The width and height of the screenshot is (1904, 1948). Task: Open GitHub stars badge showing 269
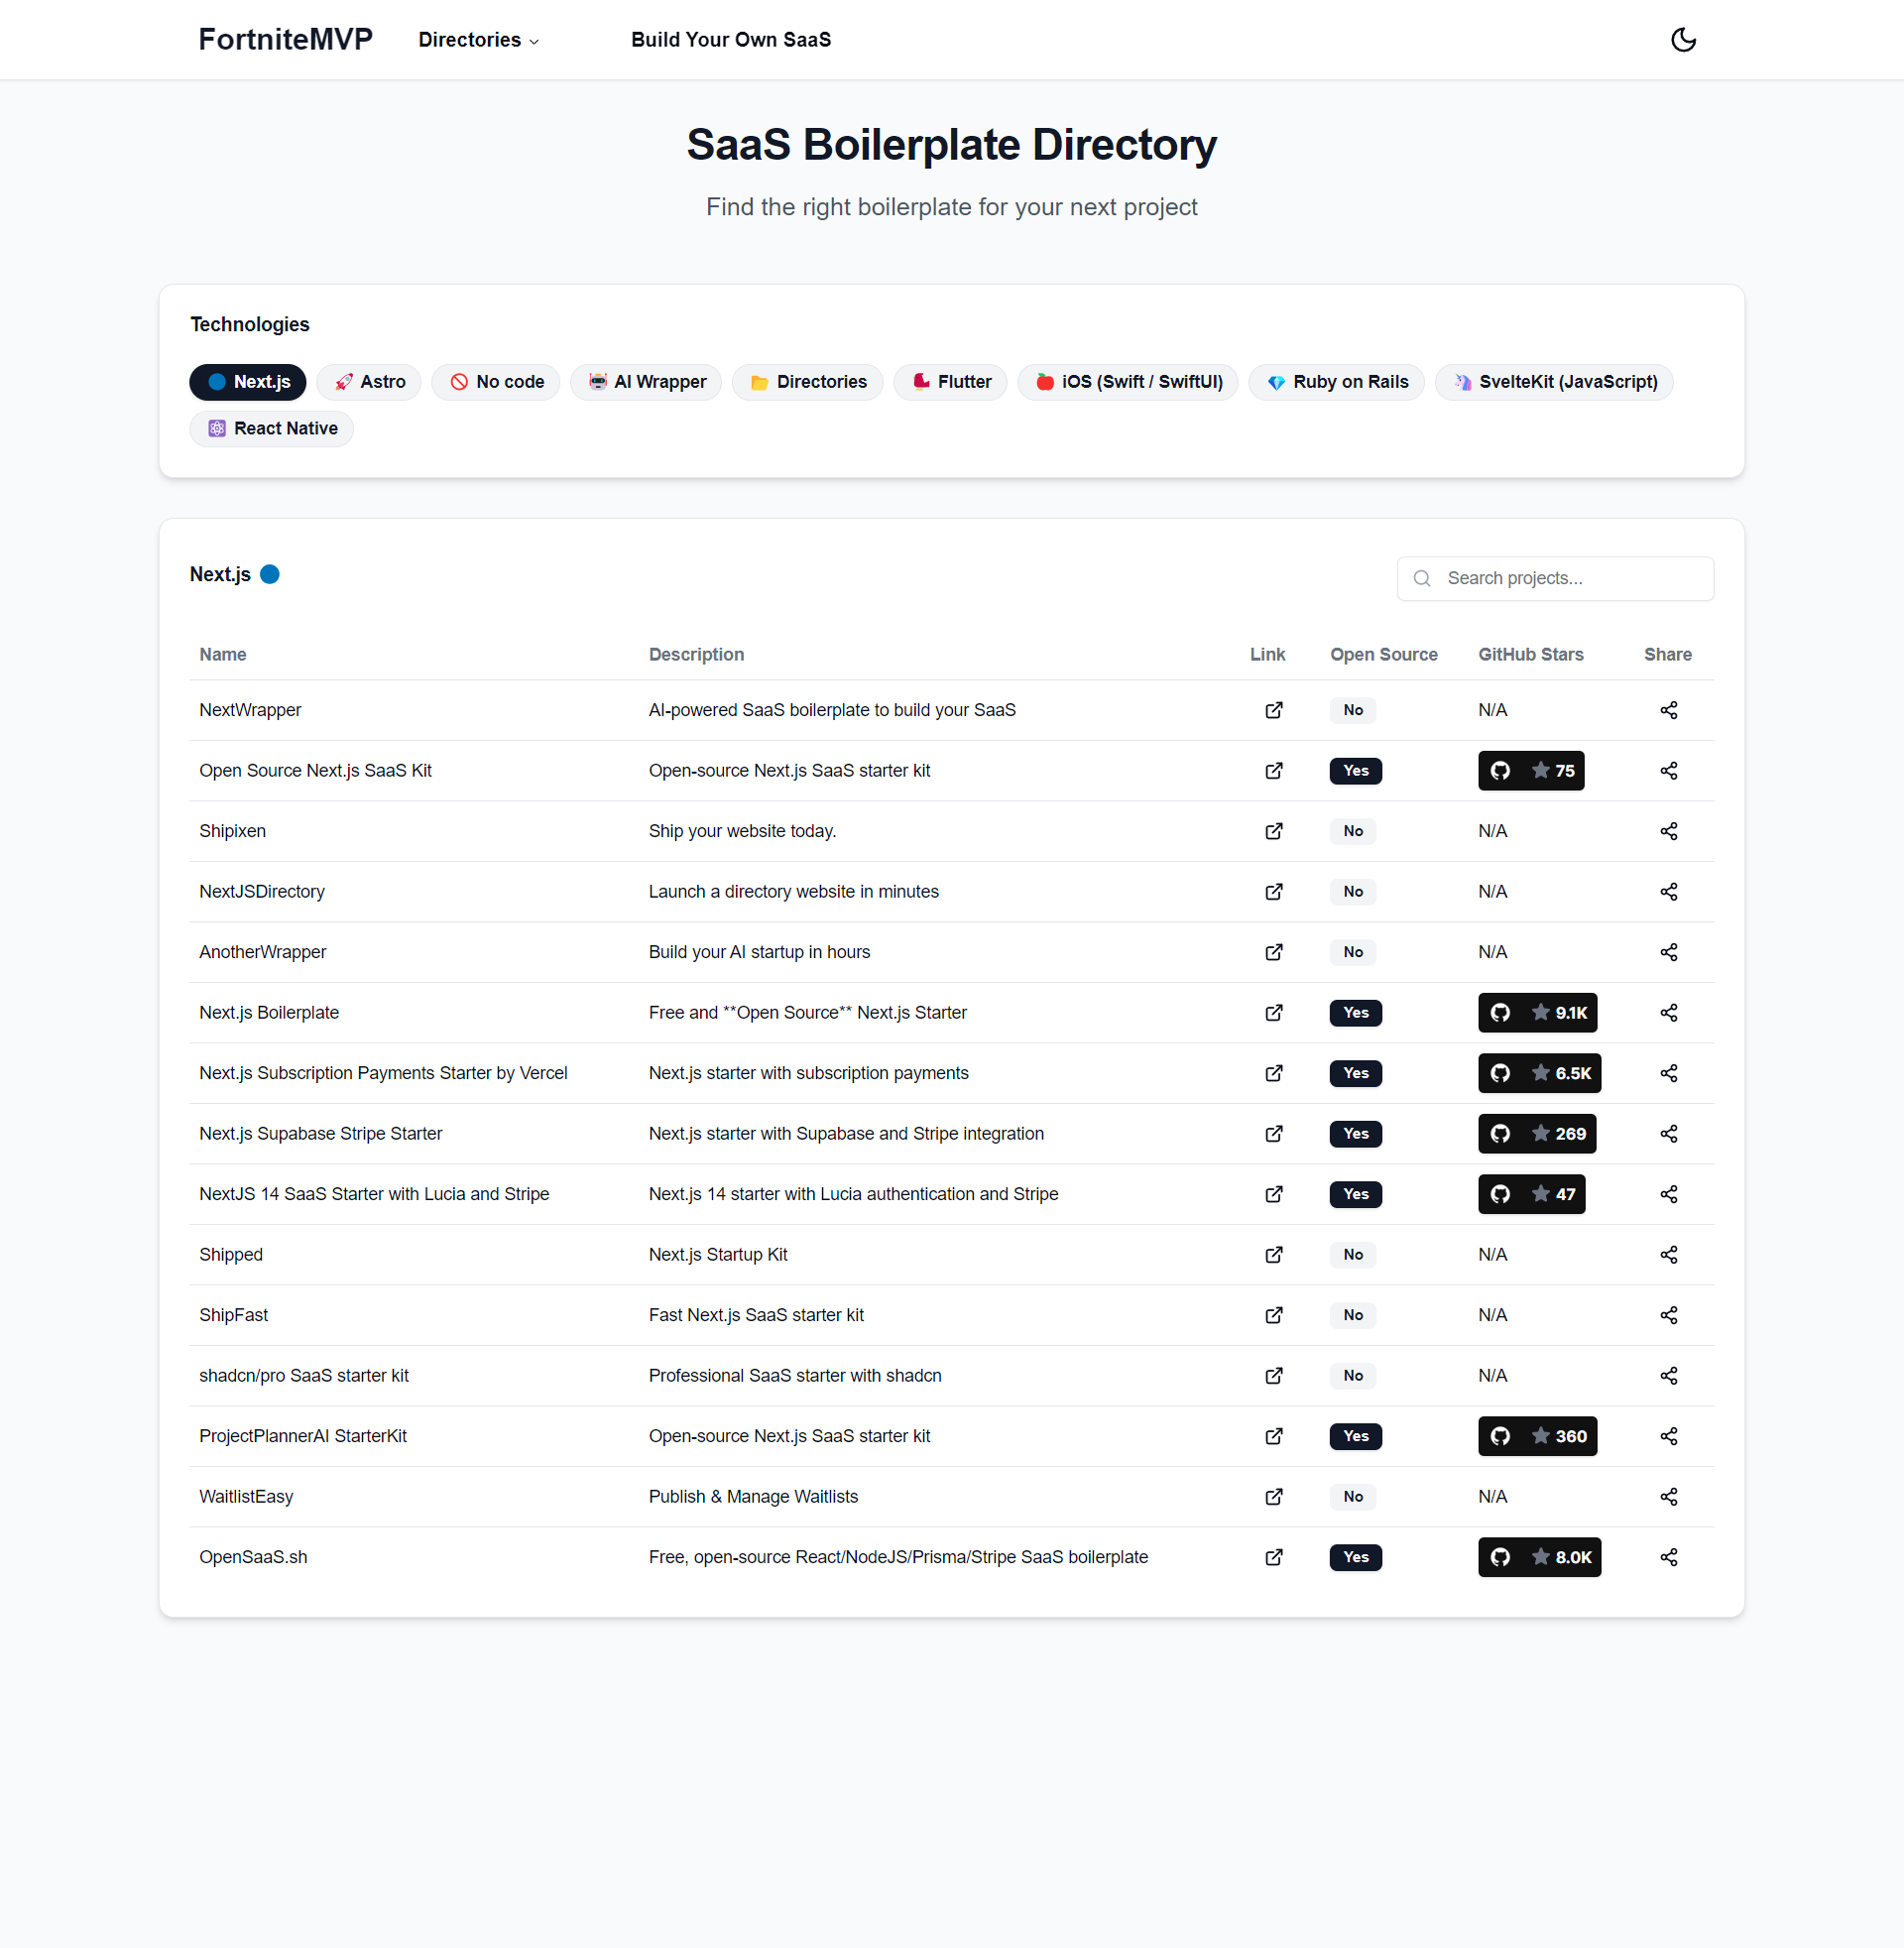point(1537,1134)
